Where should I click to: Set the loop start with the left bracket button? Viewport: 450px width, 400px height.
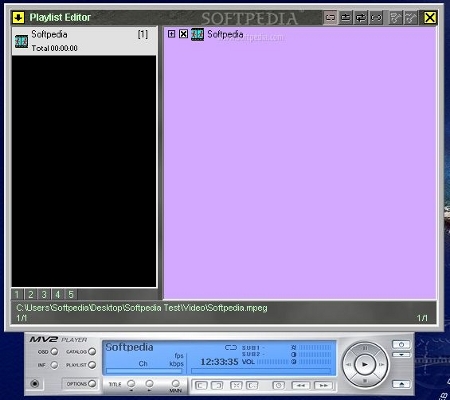click(201, 386)
